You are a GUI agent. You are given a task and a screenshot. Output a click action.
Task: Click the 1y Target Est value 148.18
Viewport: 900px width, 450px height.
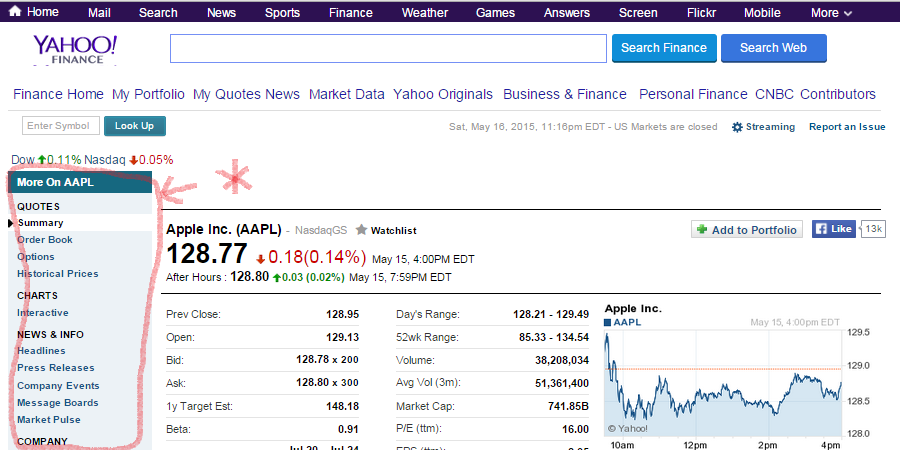point(343,406)
